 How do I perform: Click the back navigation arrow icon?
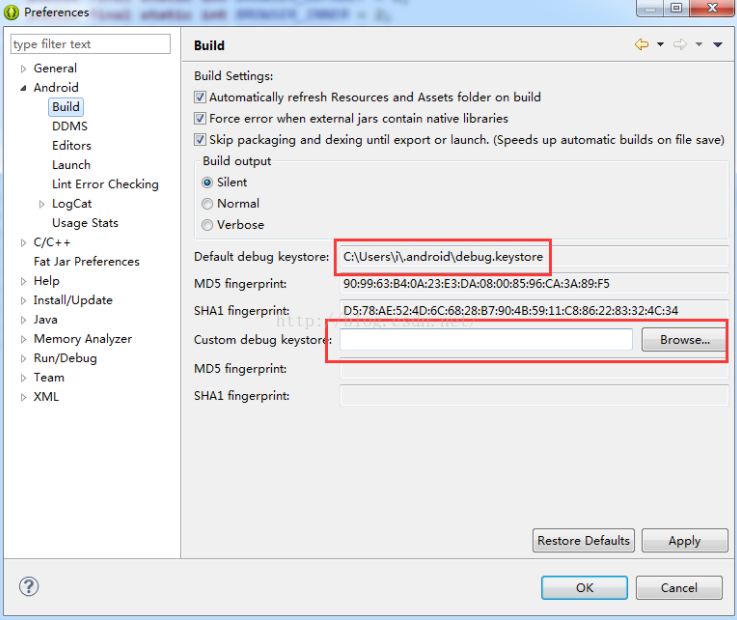pos(641,45)
